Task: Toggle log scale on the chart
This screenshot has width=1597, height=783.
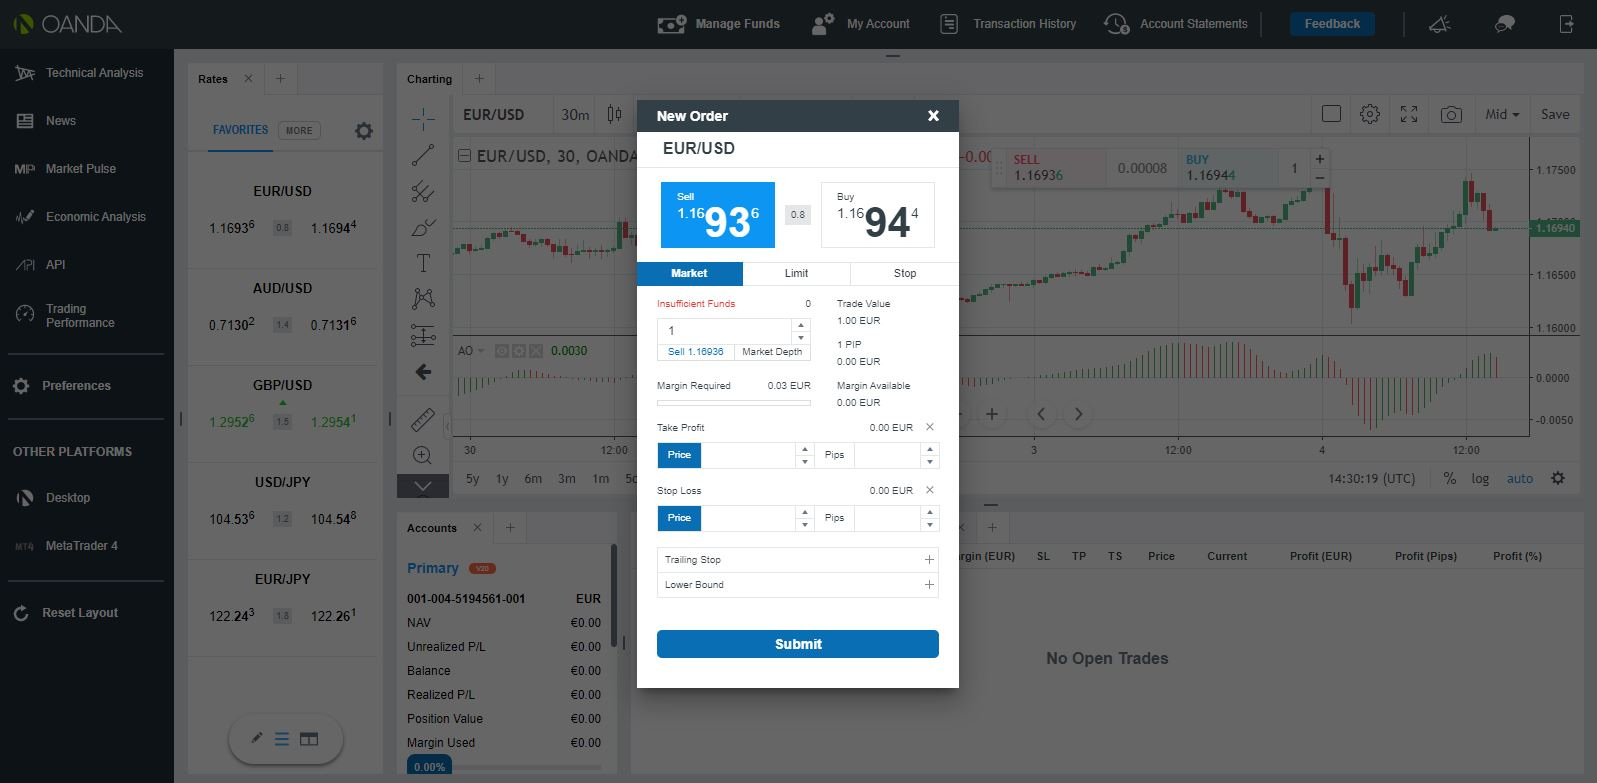Action: 1480,479
